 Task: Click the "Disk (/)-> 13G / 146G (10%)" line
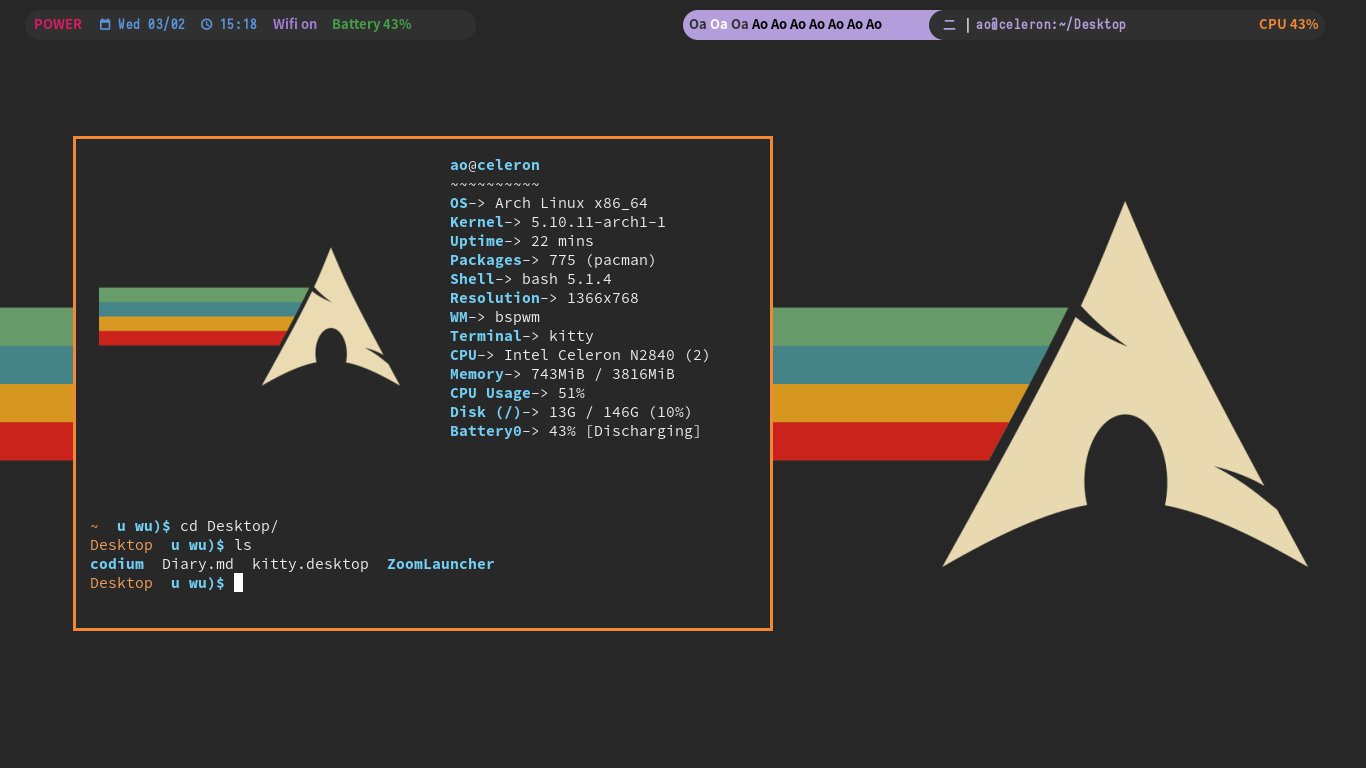coord(571,412)
